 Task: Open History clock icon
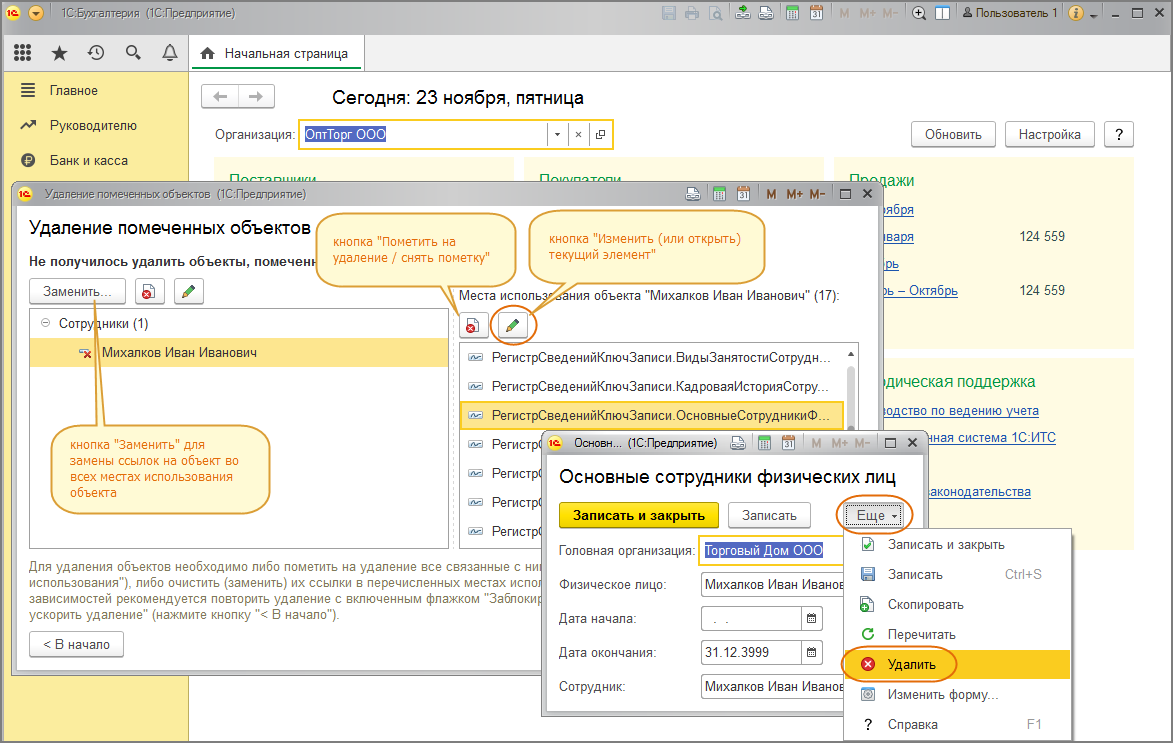[96, 53]
